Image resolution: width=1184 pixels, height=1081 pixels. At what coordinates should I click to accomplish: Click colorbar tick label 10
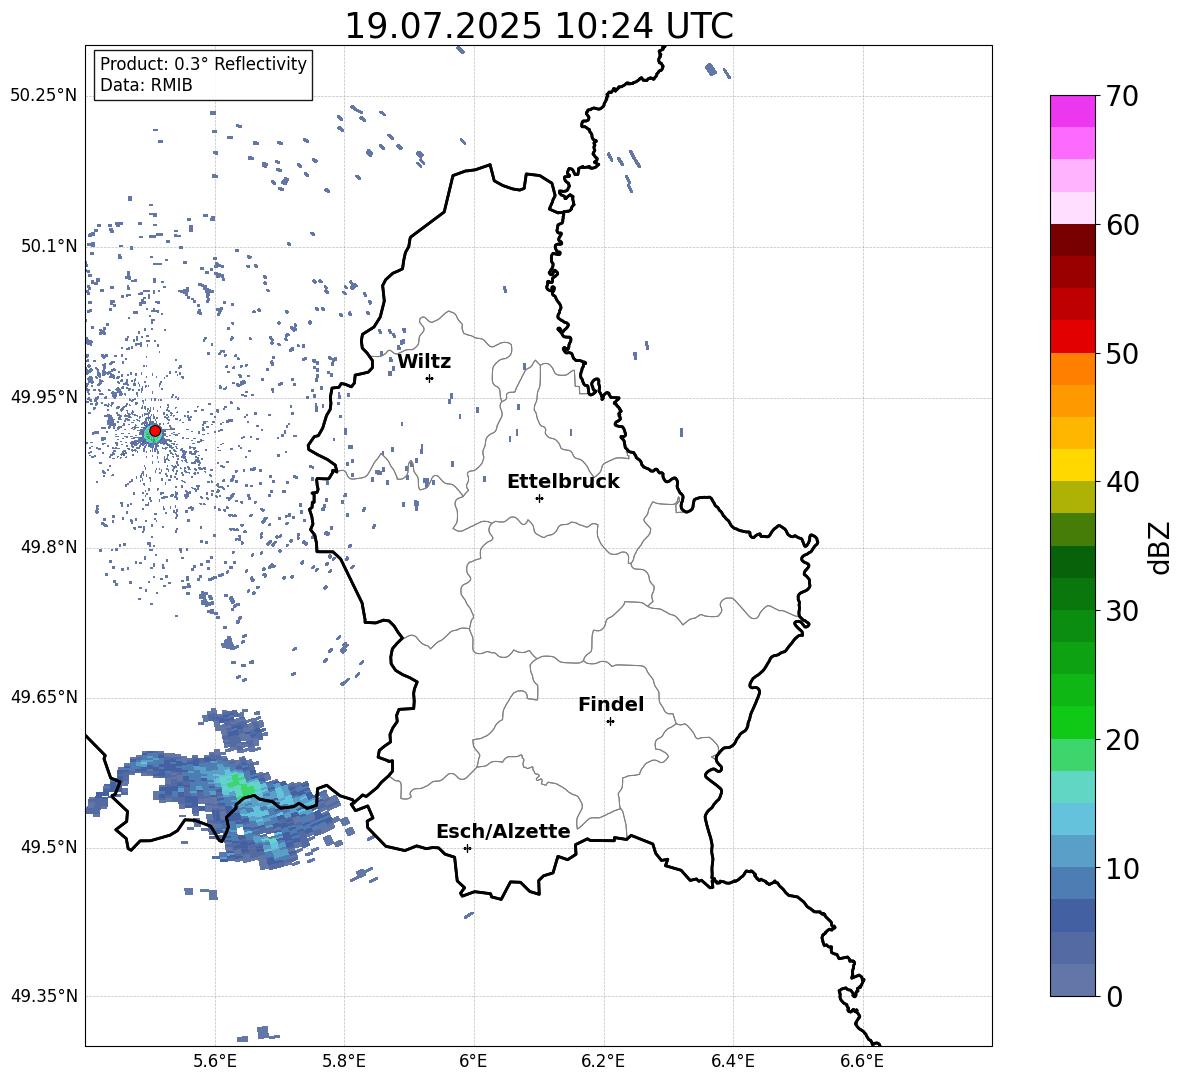click(x=1122, y=869)
